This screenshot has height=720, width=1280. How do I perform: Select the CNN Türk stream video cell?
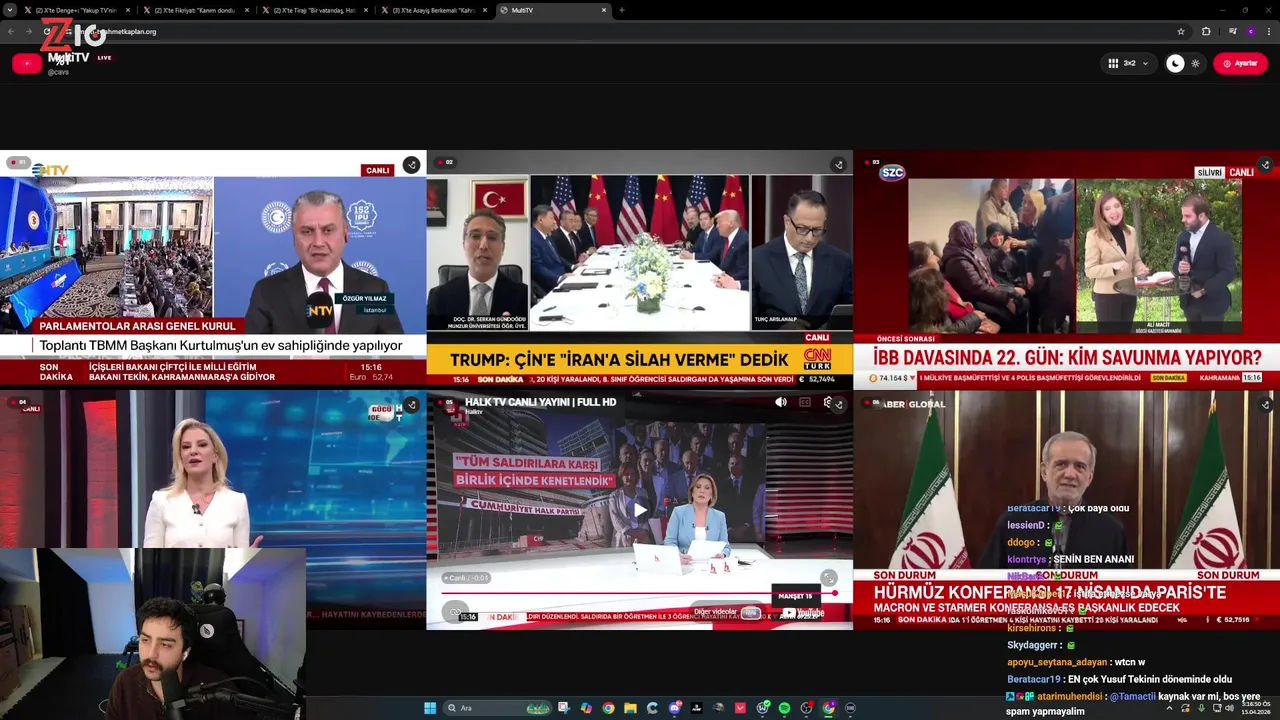coord(640,268)
